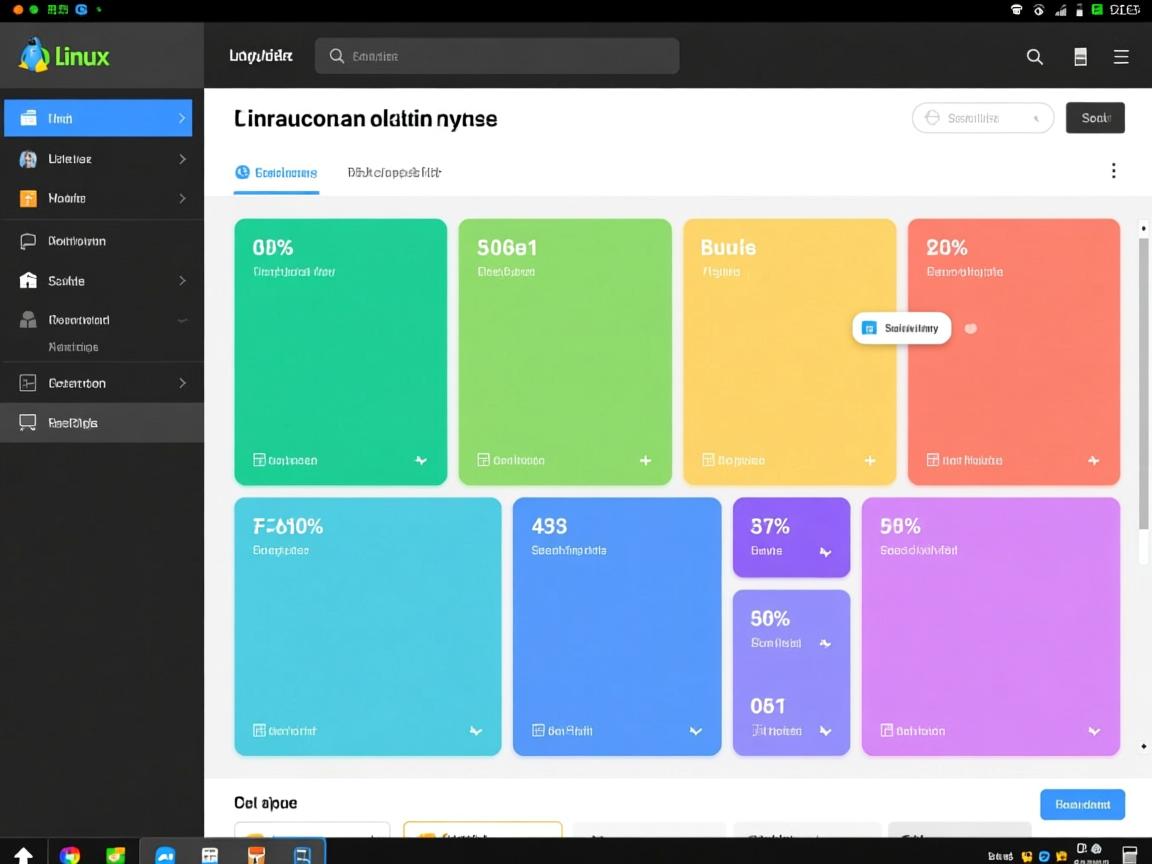Click the plus icon on the yellow card
This screenshot has width=1152, height=864.
point(870,460)
